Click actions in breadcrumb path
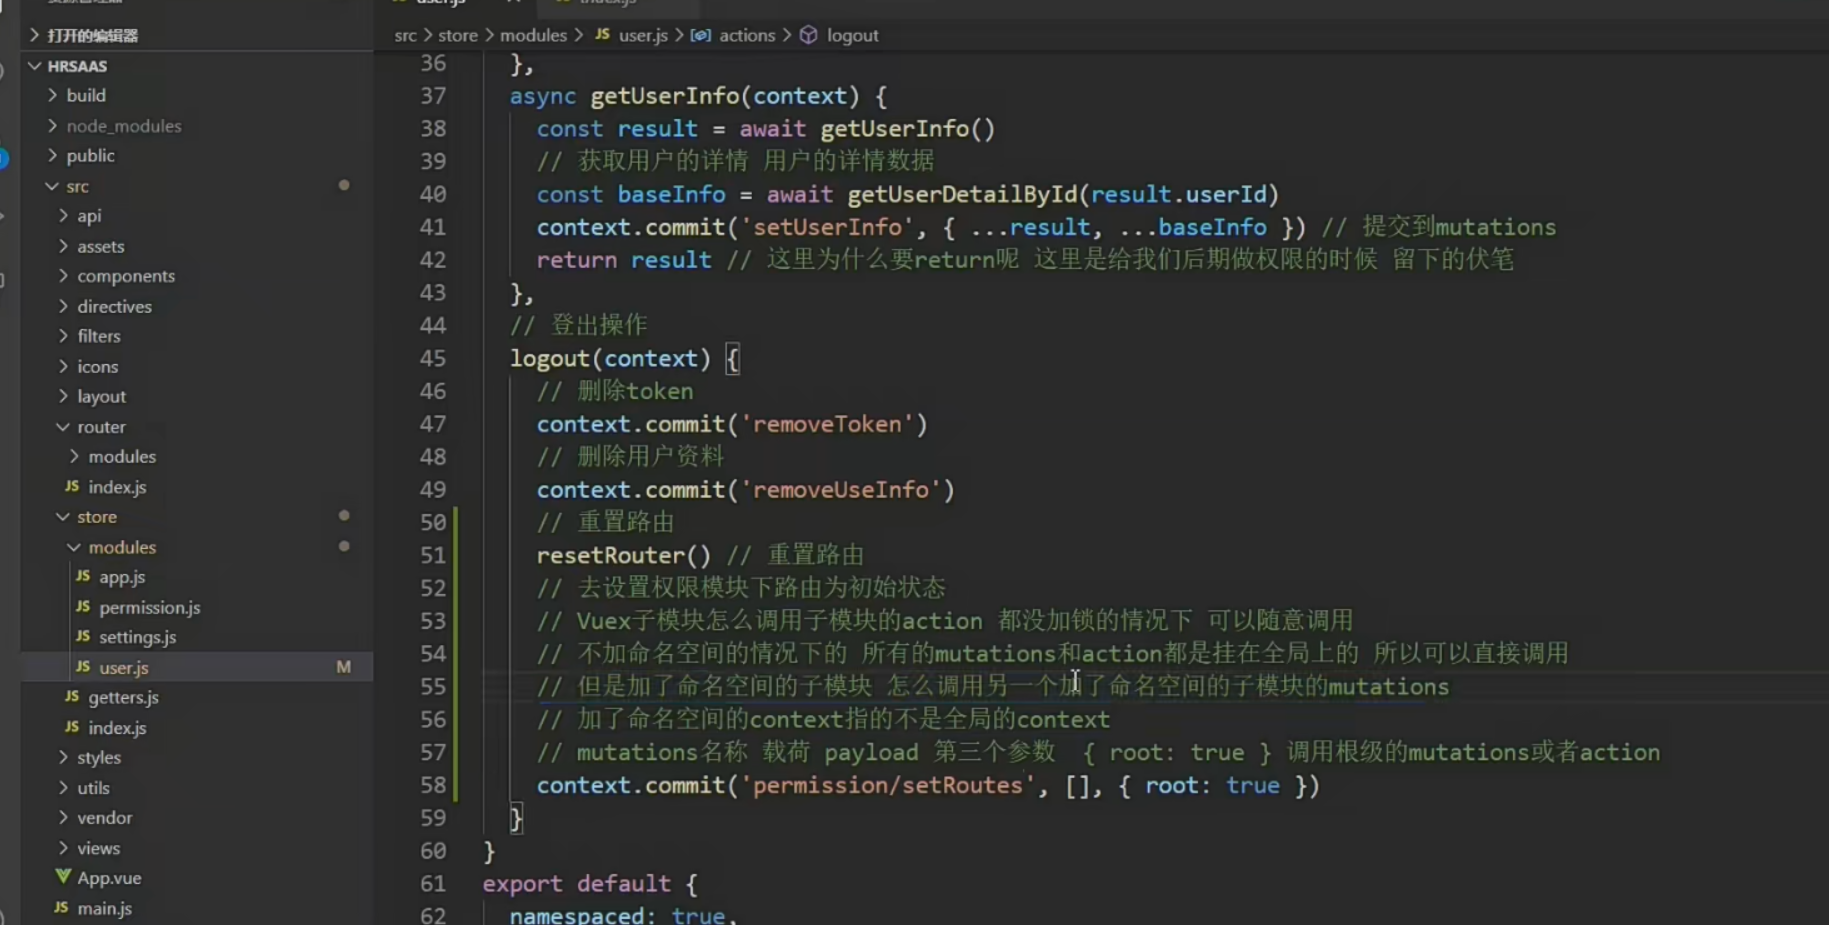1829x925 pixels. point(747,35)
